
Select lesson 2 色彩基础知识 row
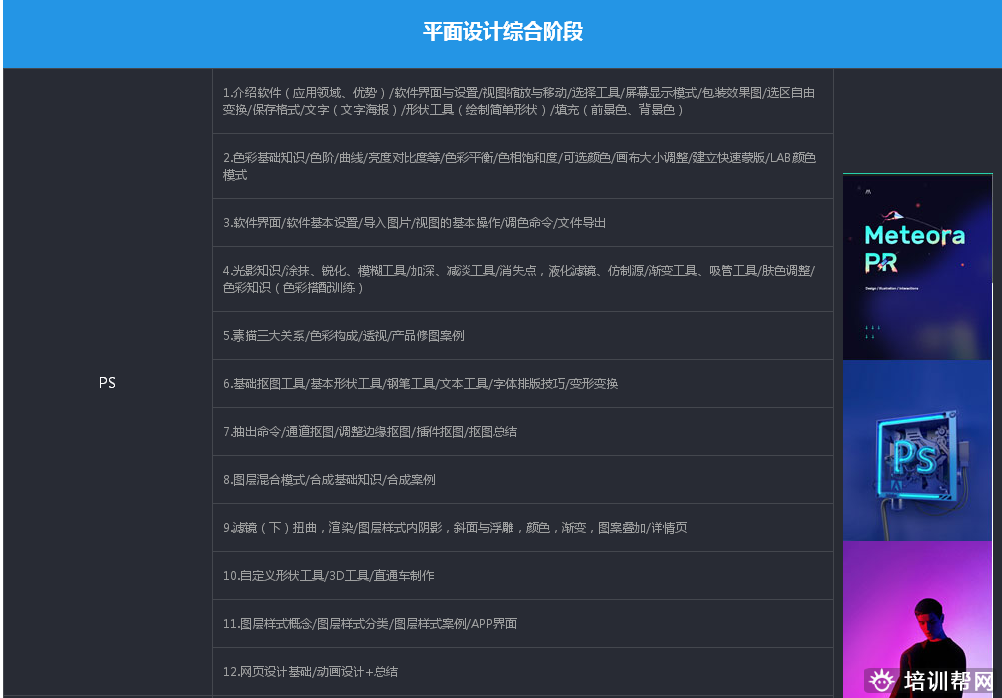[x=520, y=166]
